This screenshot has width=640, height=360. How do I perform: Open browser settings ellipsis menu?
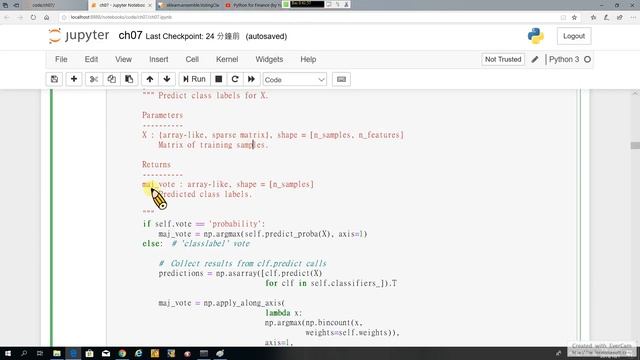click(633, 17)
